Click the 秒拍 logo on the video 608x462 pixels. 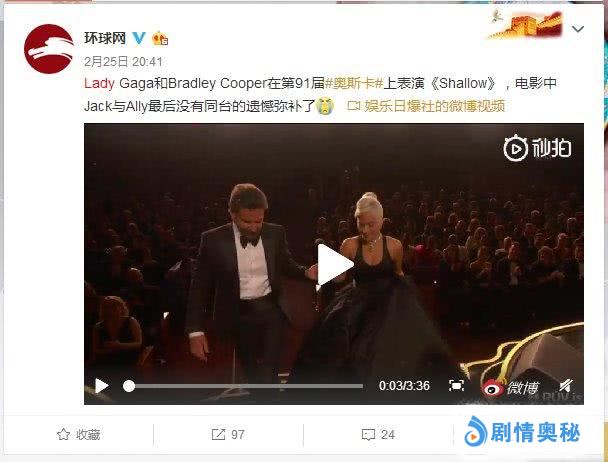[537, 148]
